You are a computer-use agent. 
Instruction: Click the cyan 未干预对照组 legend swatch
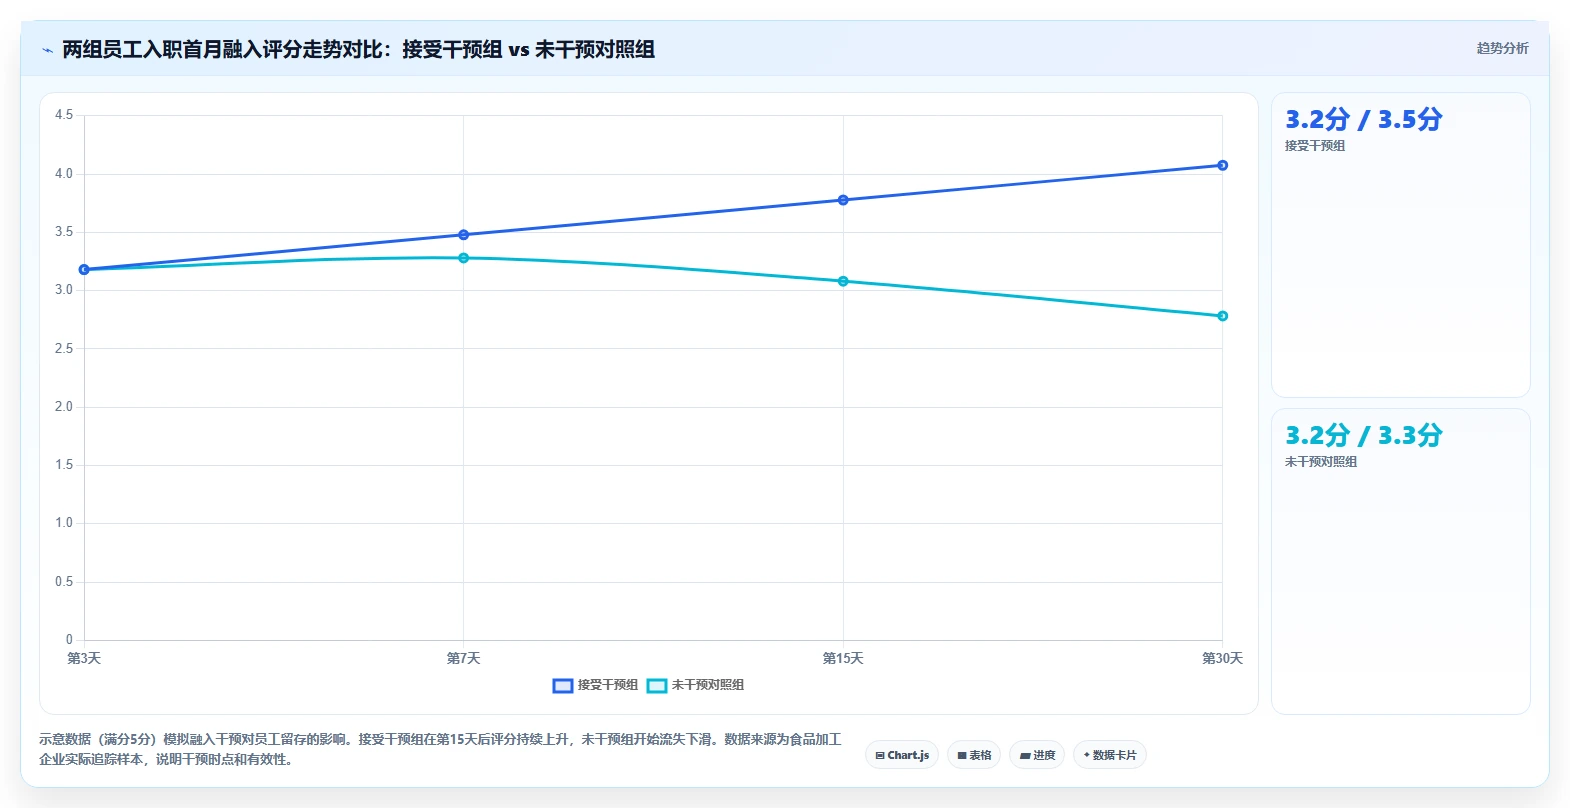657,685
